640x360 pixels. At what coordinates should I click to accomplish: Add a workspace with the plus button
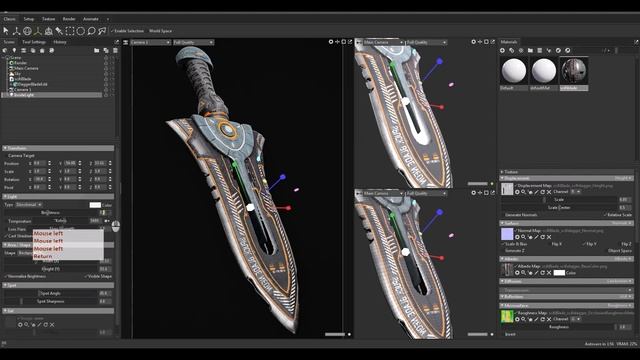point(108,19)
